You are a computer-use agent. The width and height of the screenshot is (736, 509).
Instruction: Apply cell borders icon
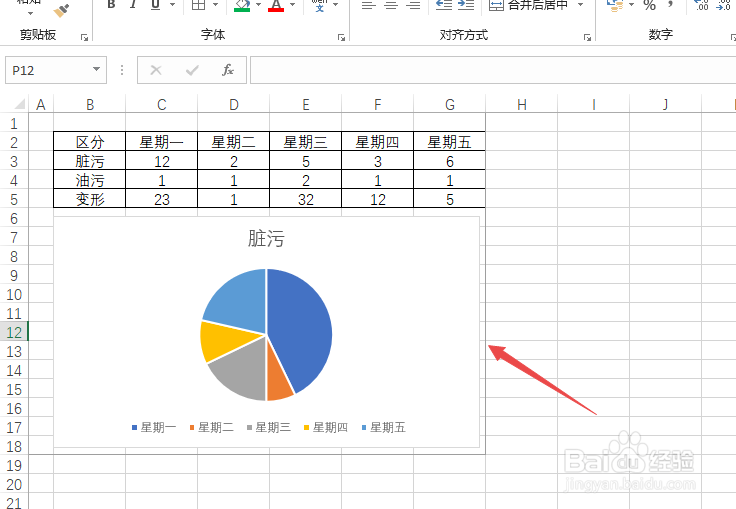pyautogui.click(x=199, y=5)
